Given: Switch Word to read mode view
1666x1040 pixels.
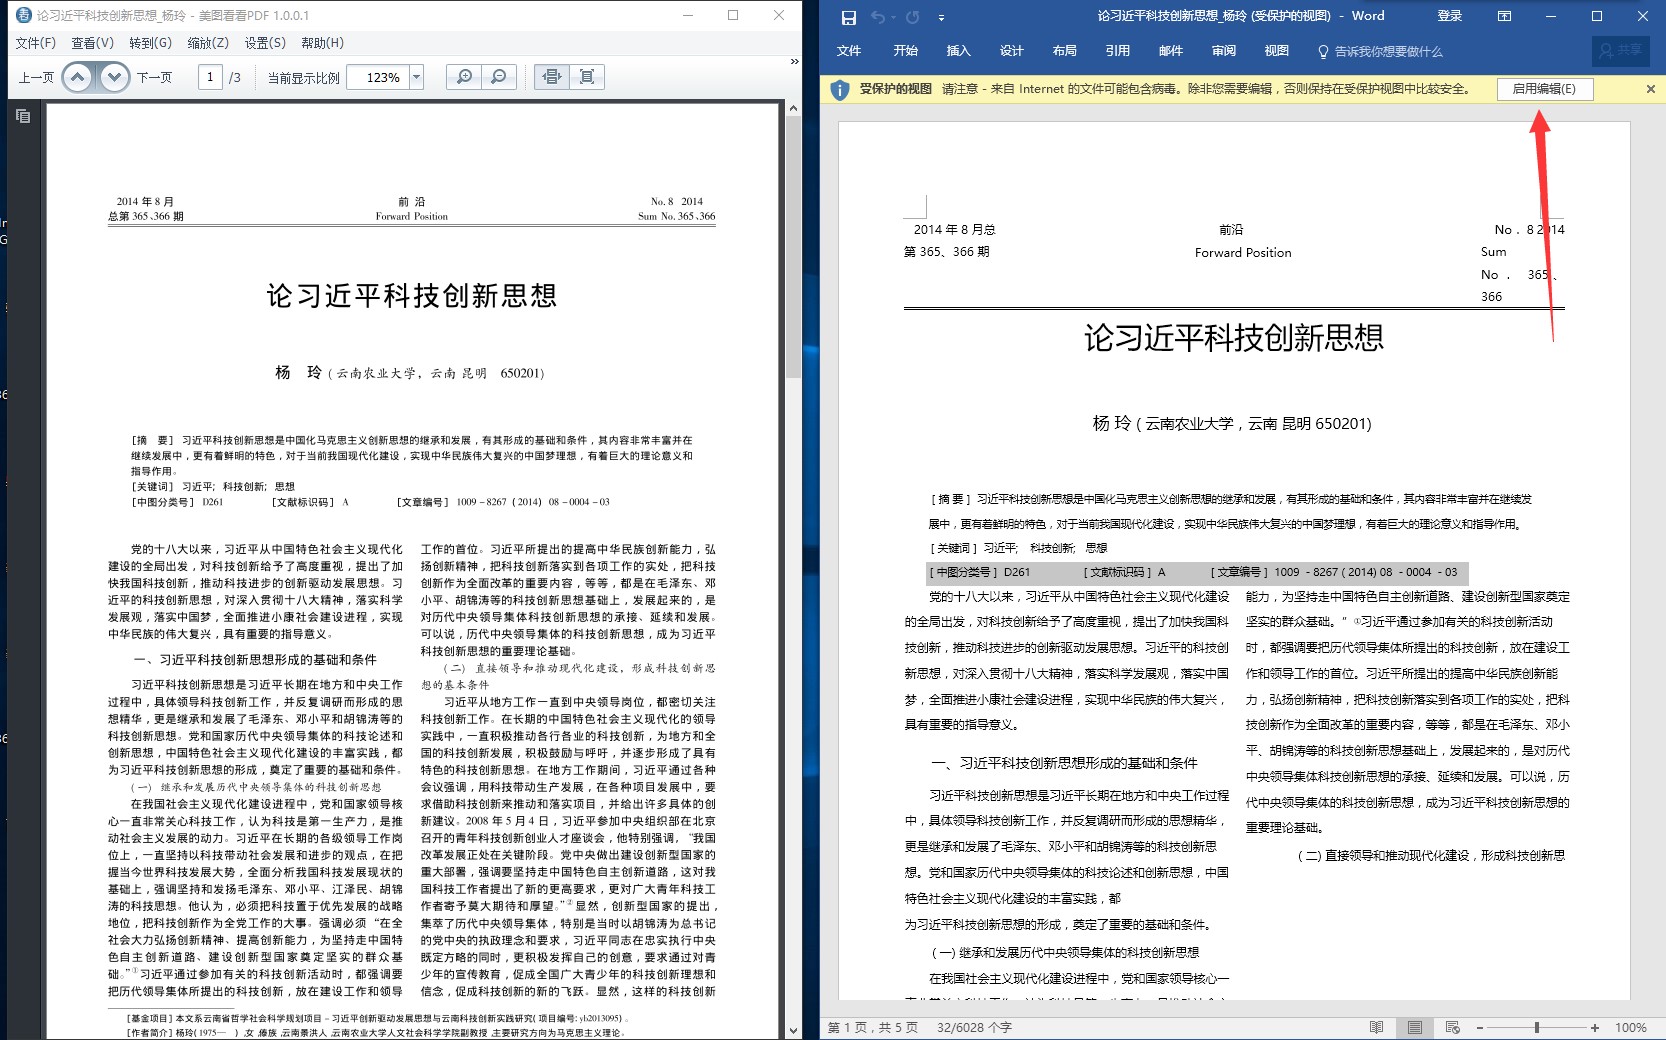Looking at the screenshot, I should point(1377,1028).
